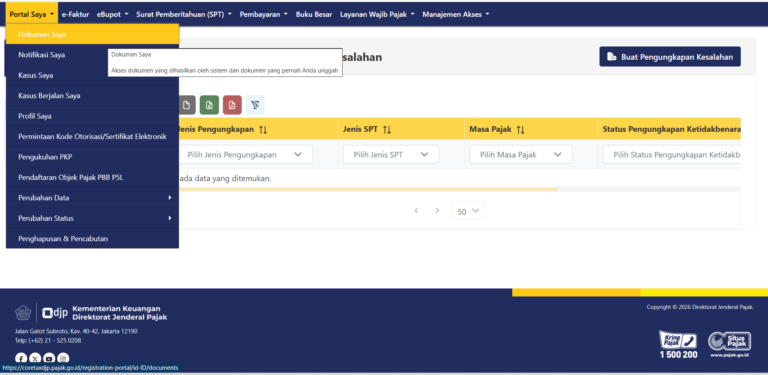Select Kasus Berjalan Saya menu item
The height and width of the screenshot is (375, 768).
[x=92, y=96]
